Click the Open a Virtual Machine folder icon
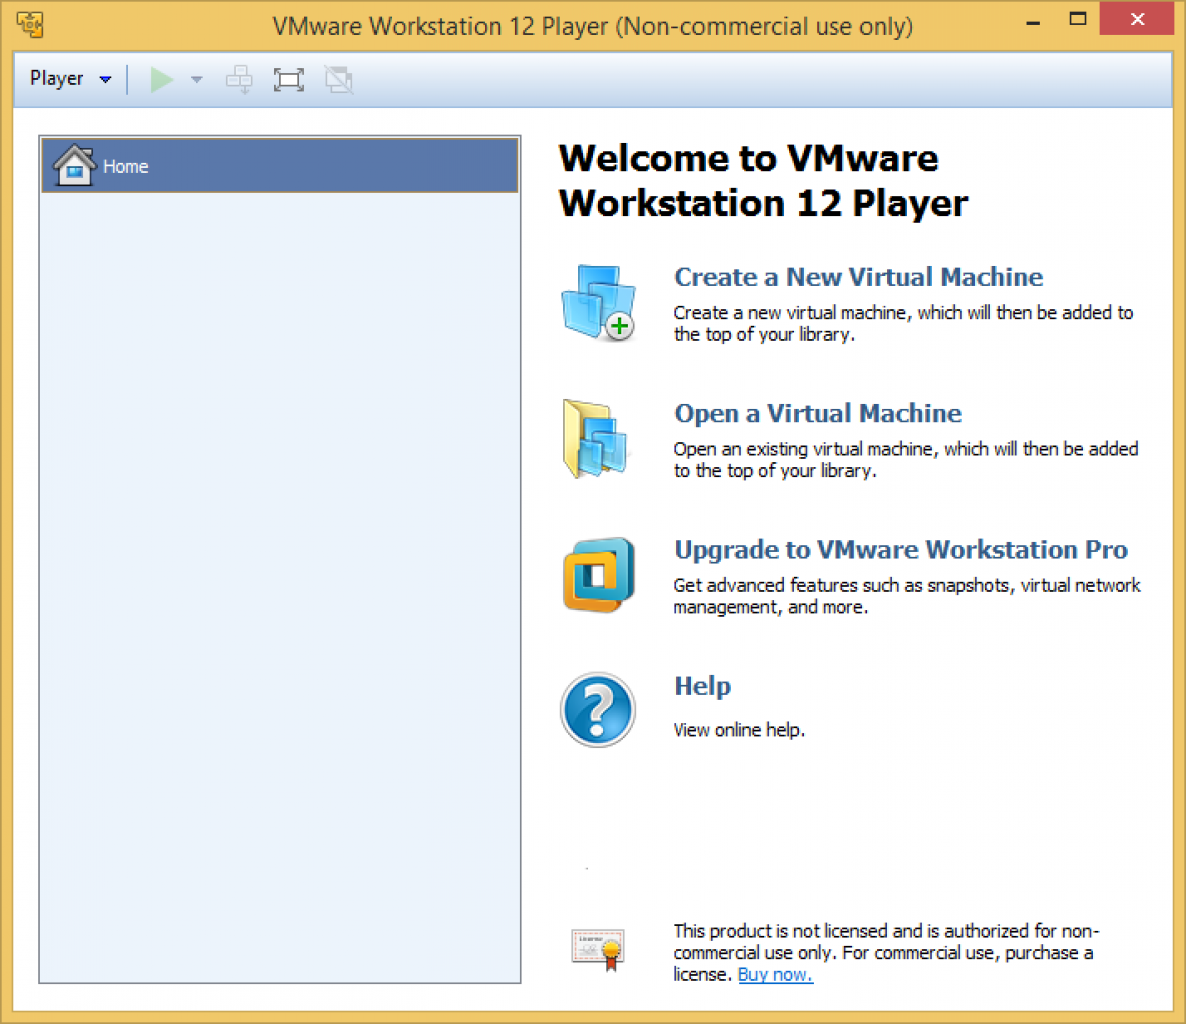 (x=595, y=439)
